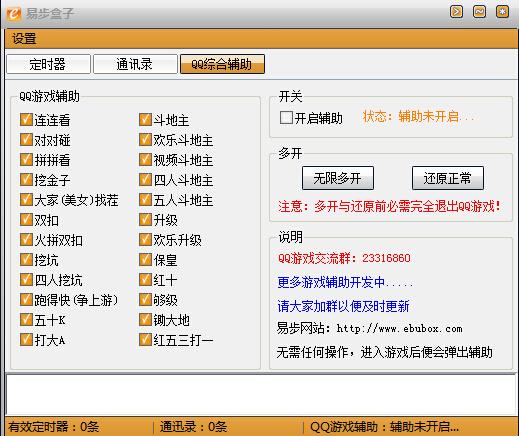This screenshot has height=436, width=519.
Task: Toggle the 对对碰 checkbox
Action: click(x=26, y=140)
